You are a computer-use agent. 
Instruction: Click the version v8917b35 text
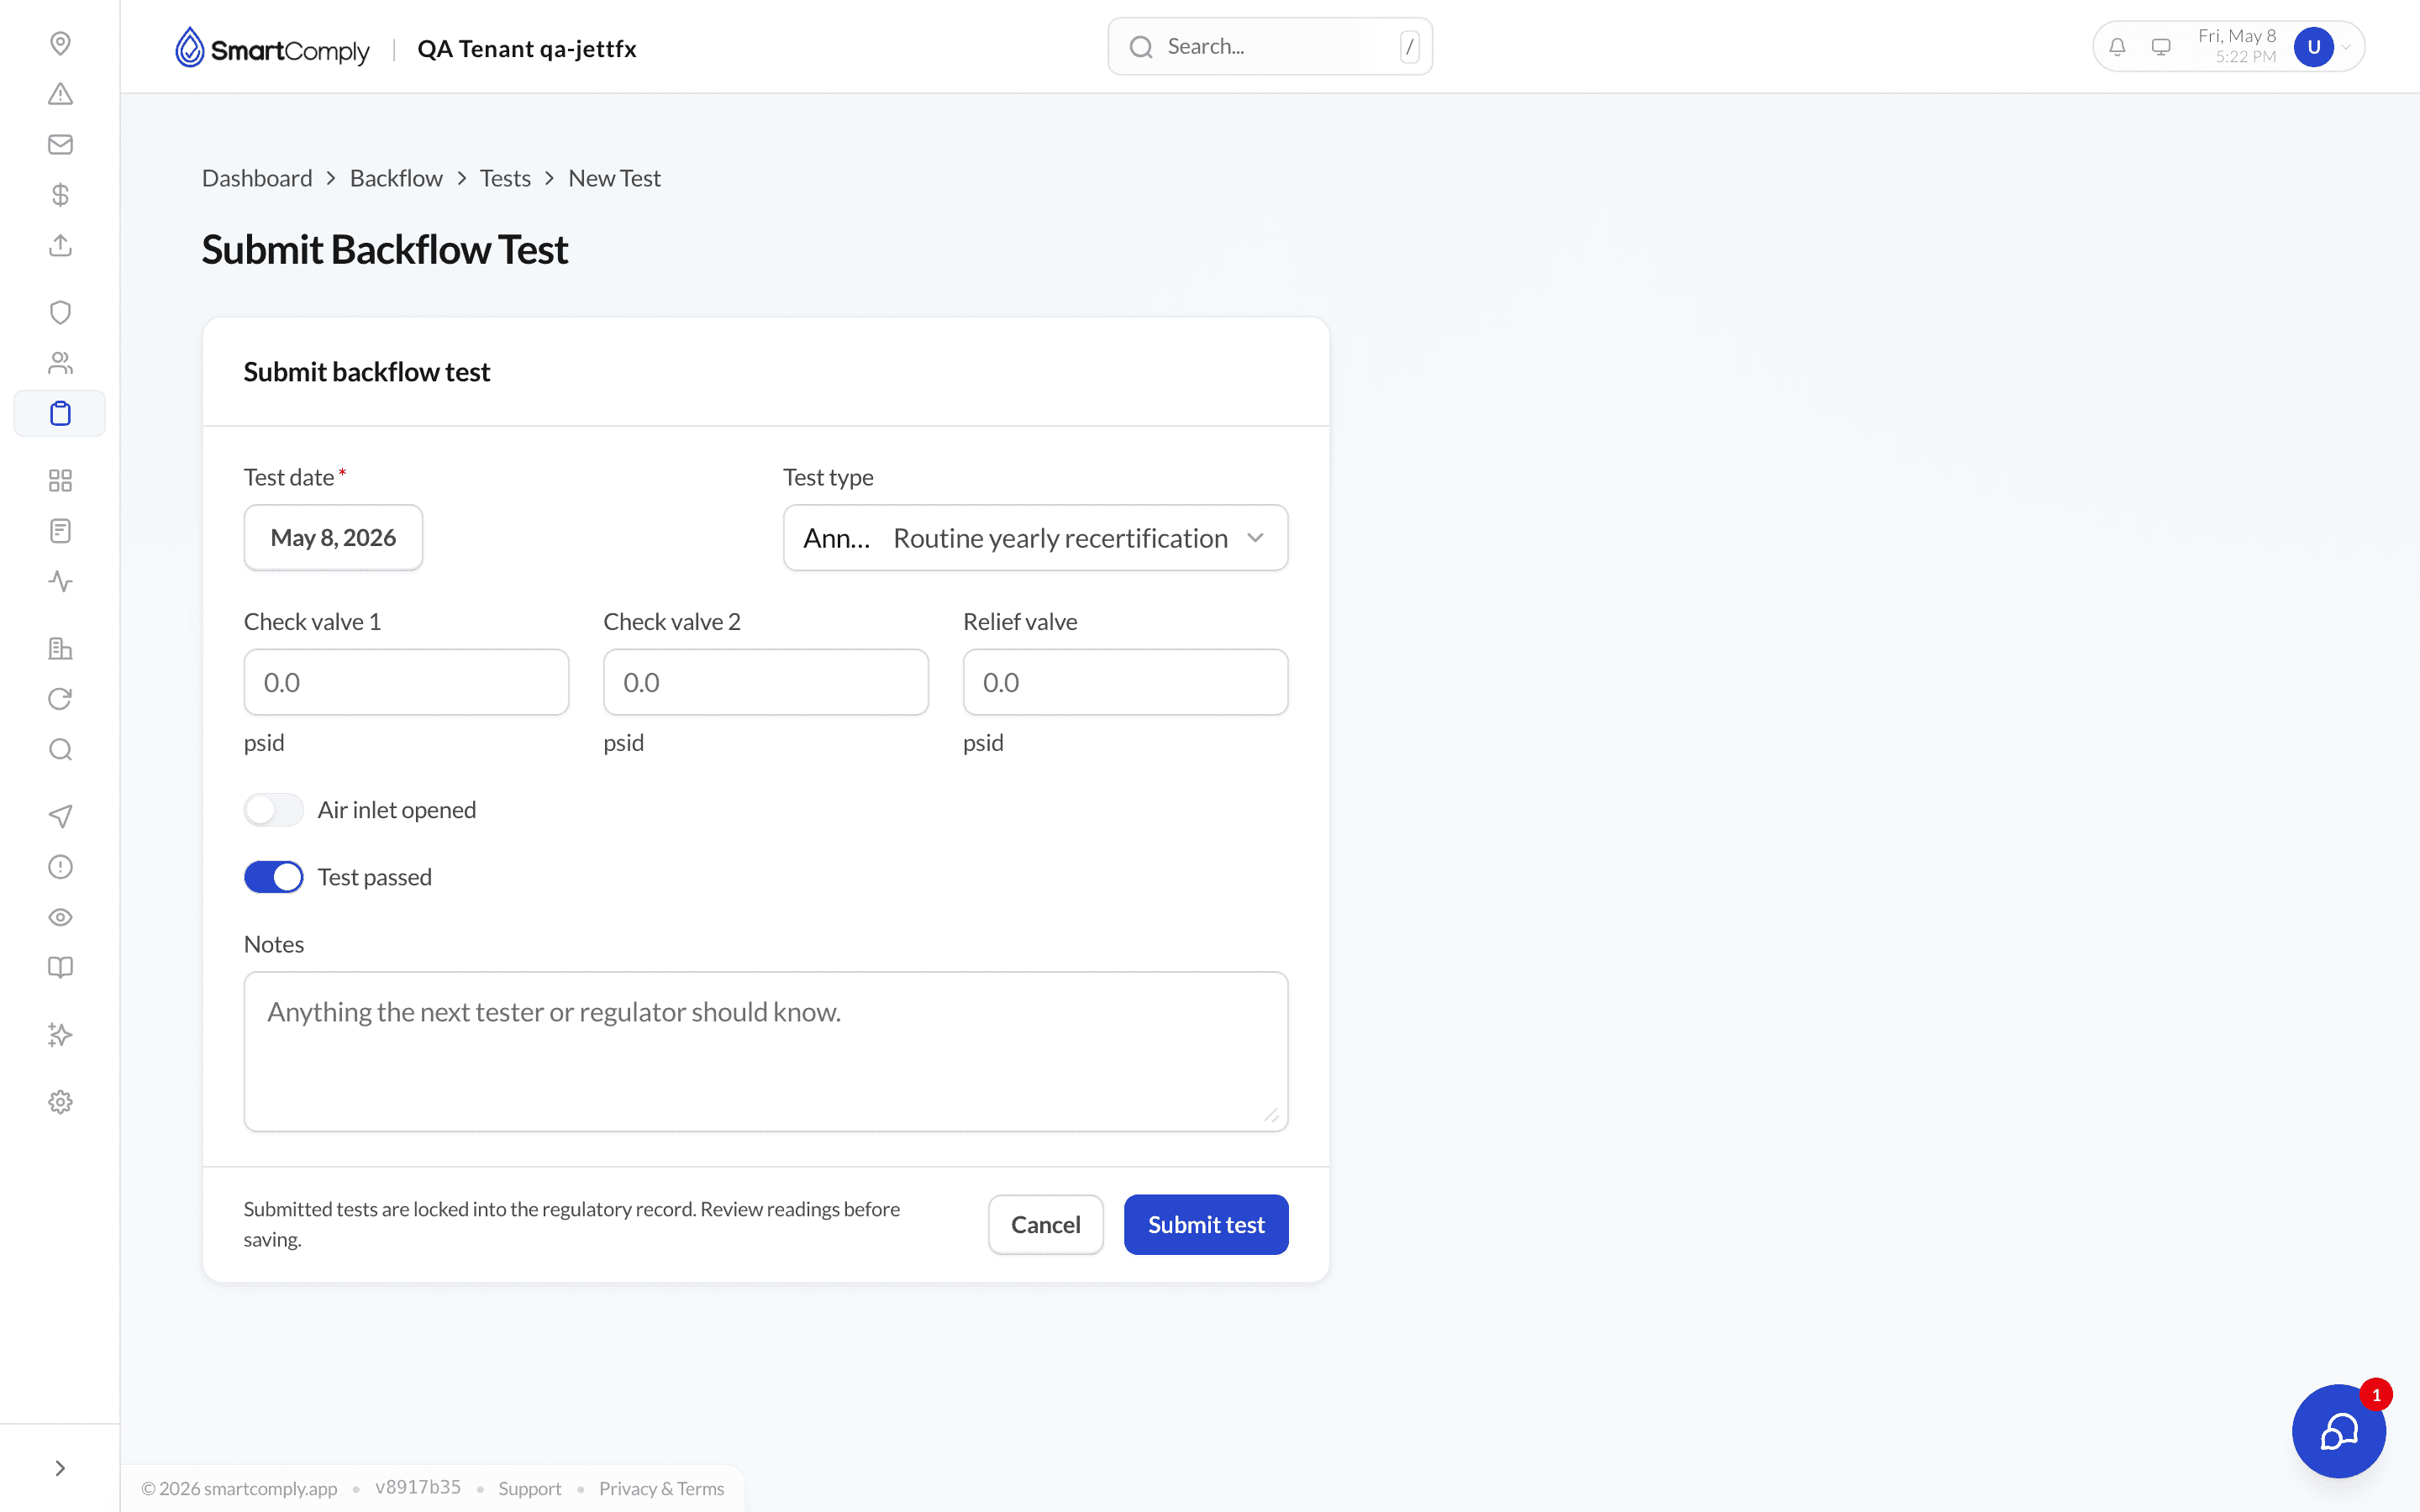coord(418,1487)
